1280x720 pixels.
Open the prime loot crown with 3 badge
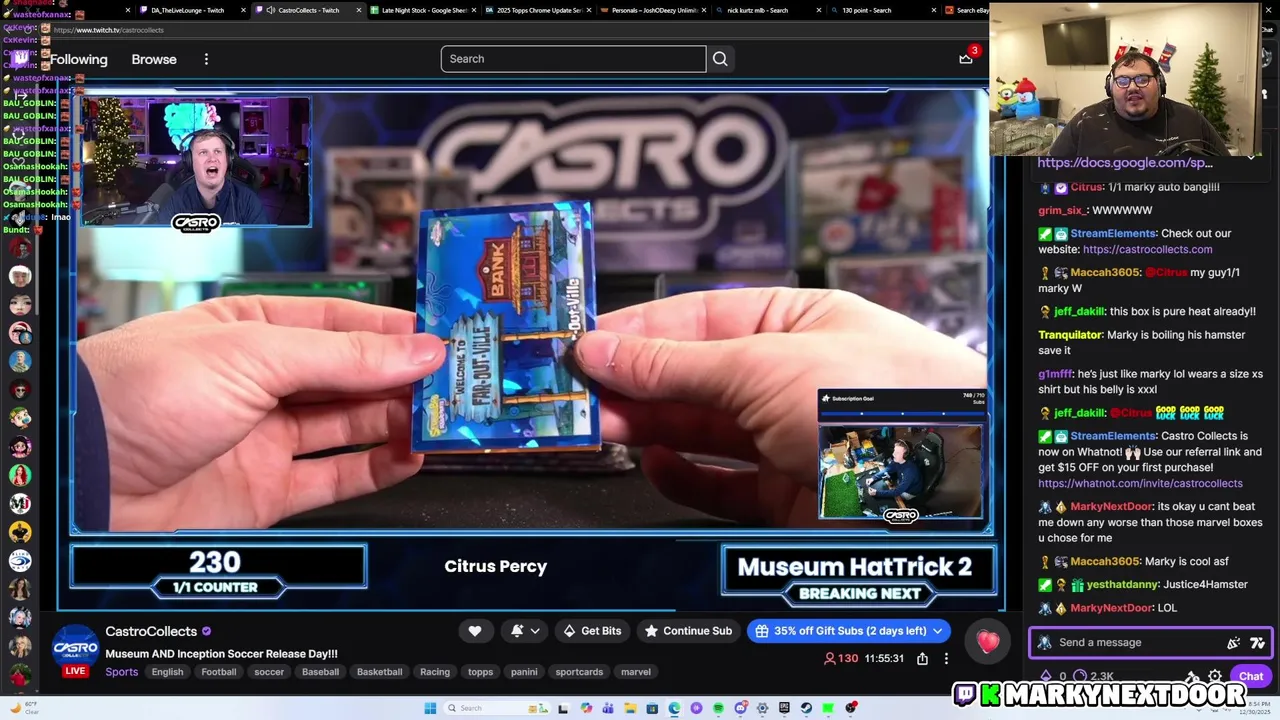[x=966, y=58]
